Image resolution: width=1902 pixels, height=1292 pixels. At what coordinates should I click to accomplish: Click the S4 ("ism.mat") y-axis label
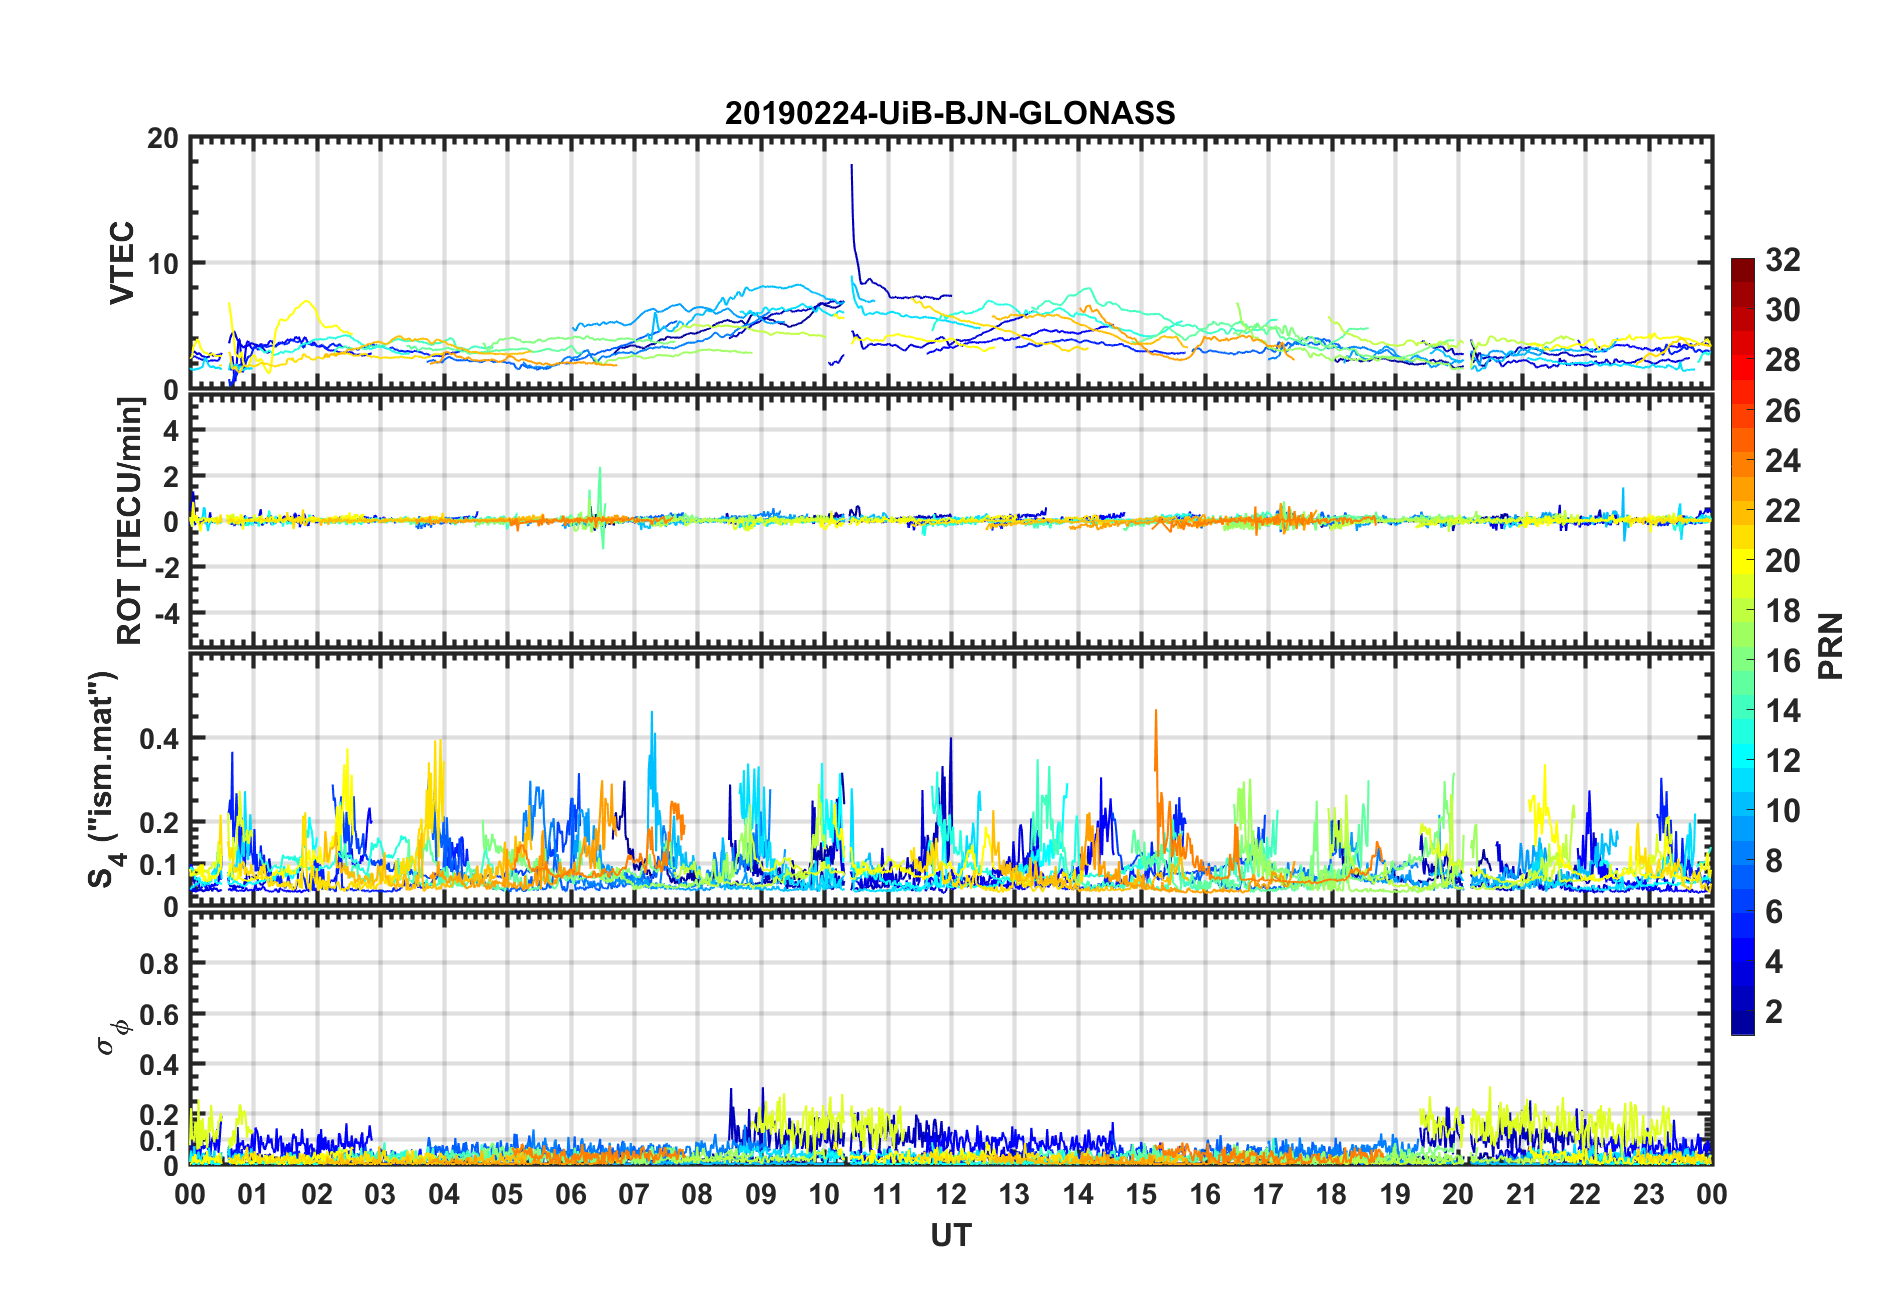coord(104,779)
